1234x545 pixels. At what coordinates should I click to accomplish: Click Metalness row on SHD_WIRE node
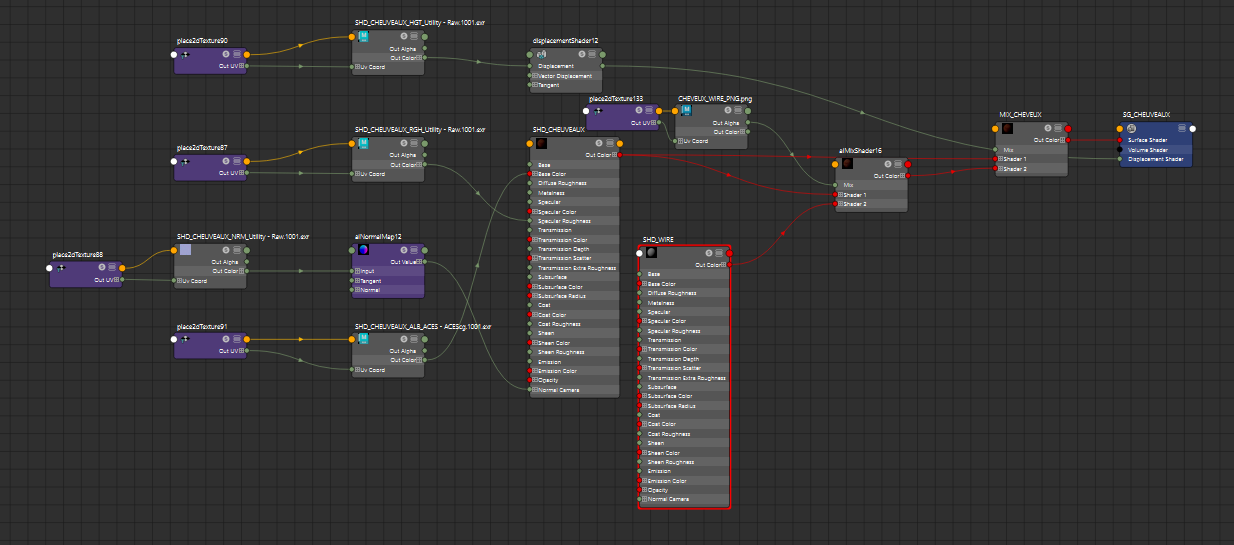[x=685, y=303]
